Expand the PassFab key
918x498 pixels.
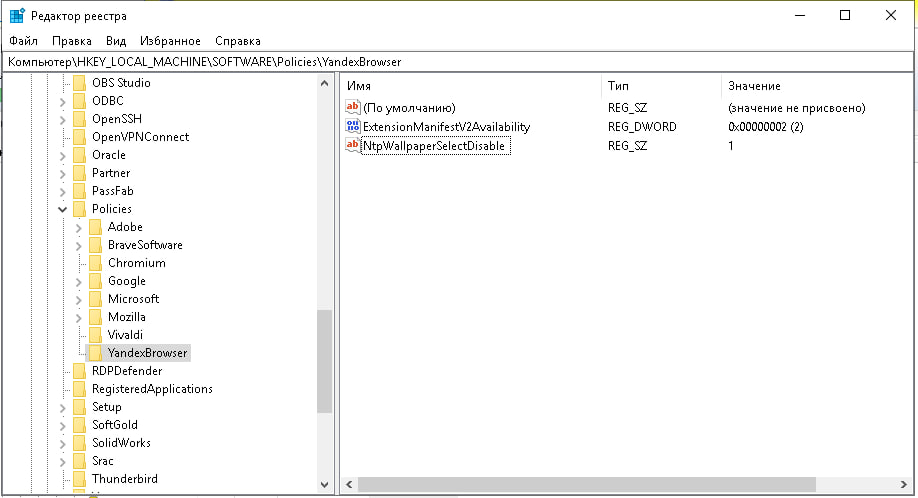tap(63, 192)
